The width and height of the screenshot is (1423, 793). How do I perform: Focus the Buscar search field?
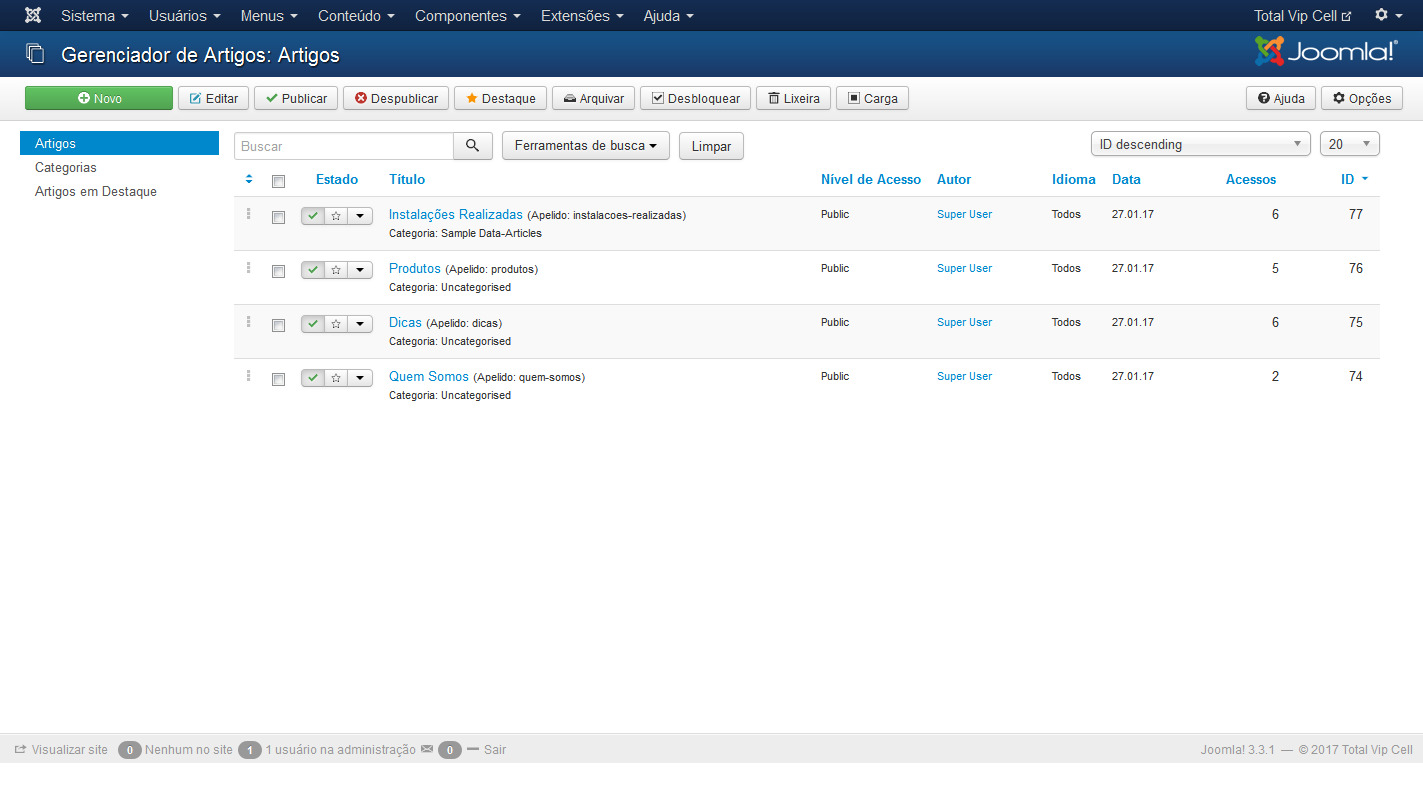pos(344,146)
